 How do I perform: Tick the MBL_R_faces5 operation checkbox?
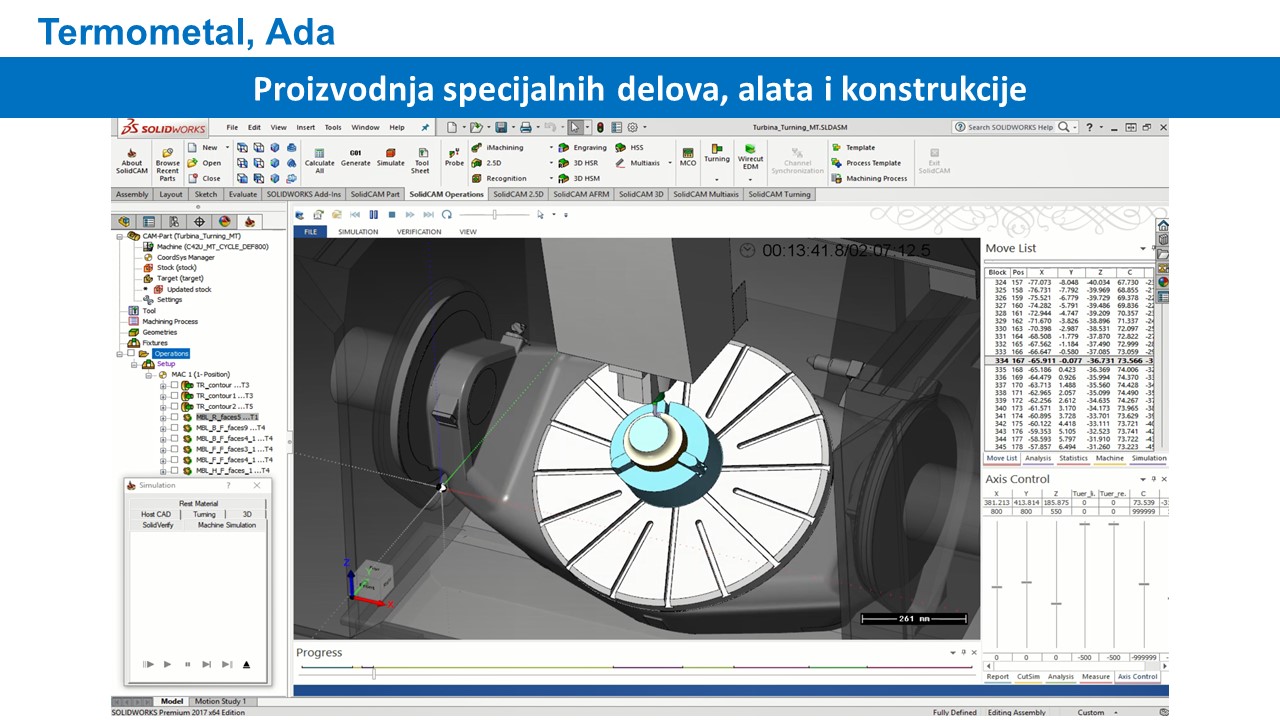(x=175, y=417)
